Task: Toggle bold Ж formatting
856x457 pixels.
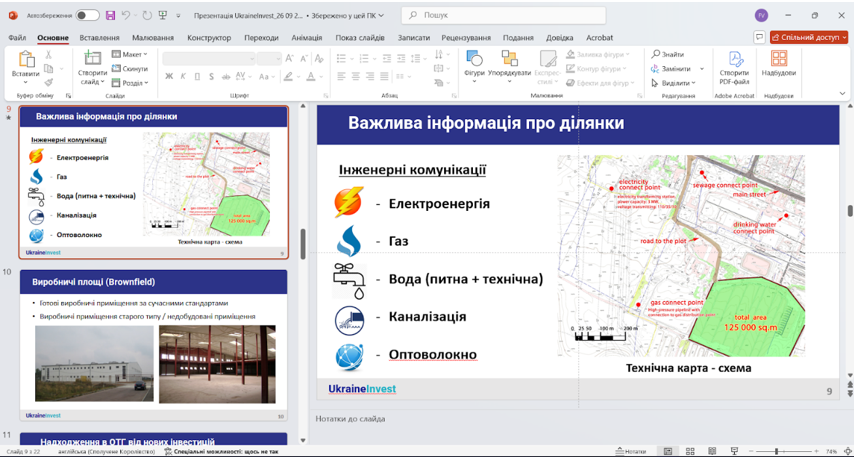Action: coord(169,76)
